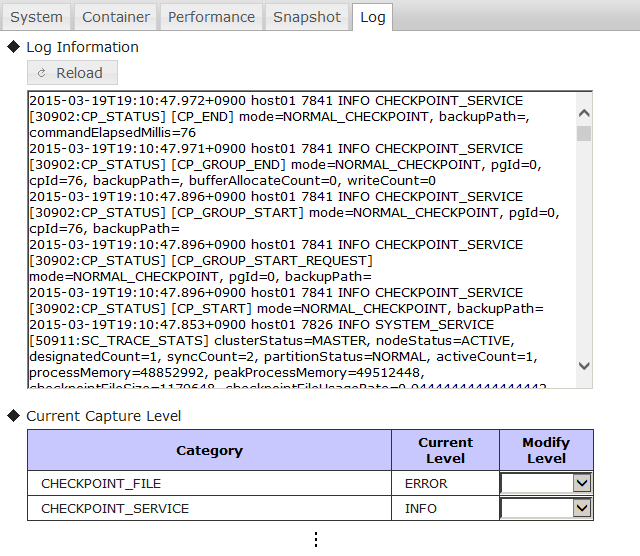Expand the CHECKPOINT_SERVICE Modify Level dropdown
The height and width of the screenshot is (556, 640).
(x=582, y=508)
